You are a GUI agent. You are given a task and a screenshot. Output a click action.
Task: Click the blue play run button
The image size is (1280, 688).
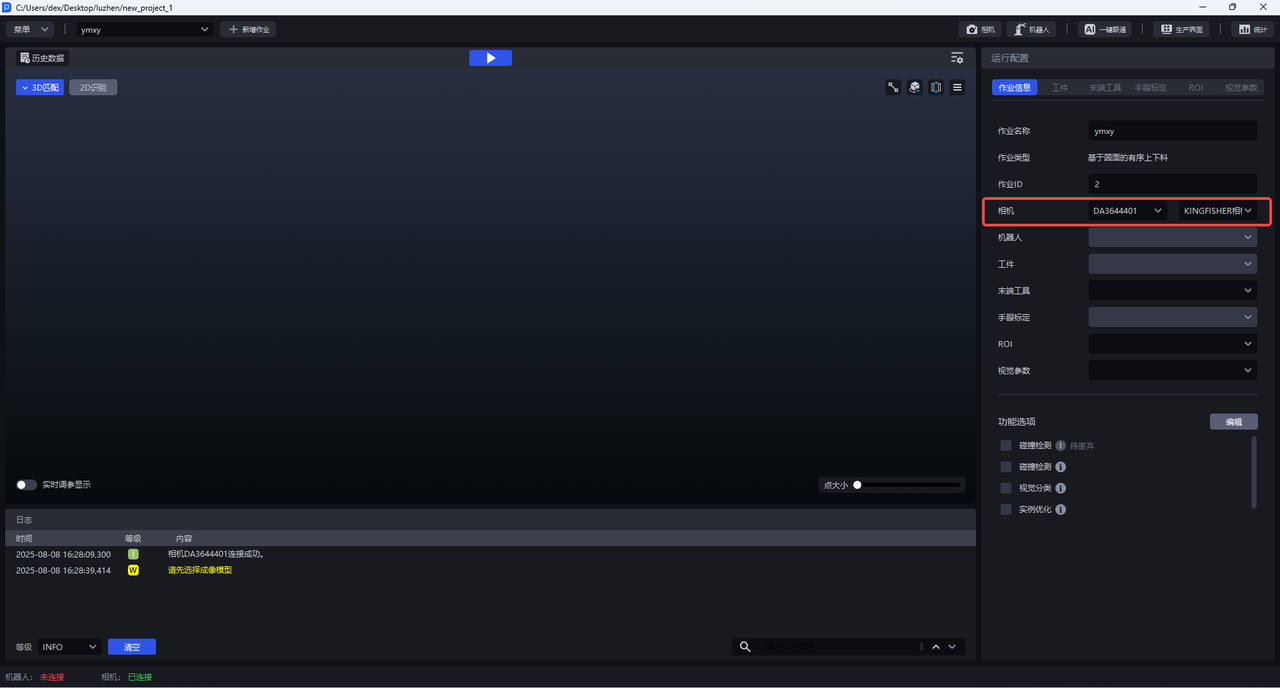tap(490, 58)
